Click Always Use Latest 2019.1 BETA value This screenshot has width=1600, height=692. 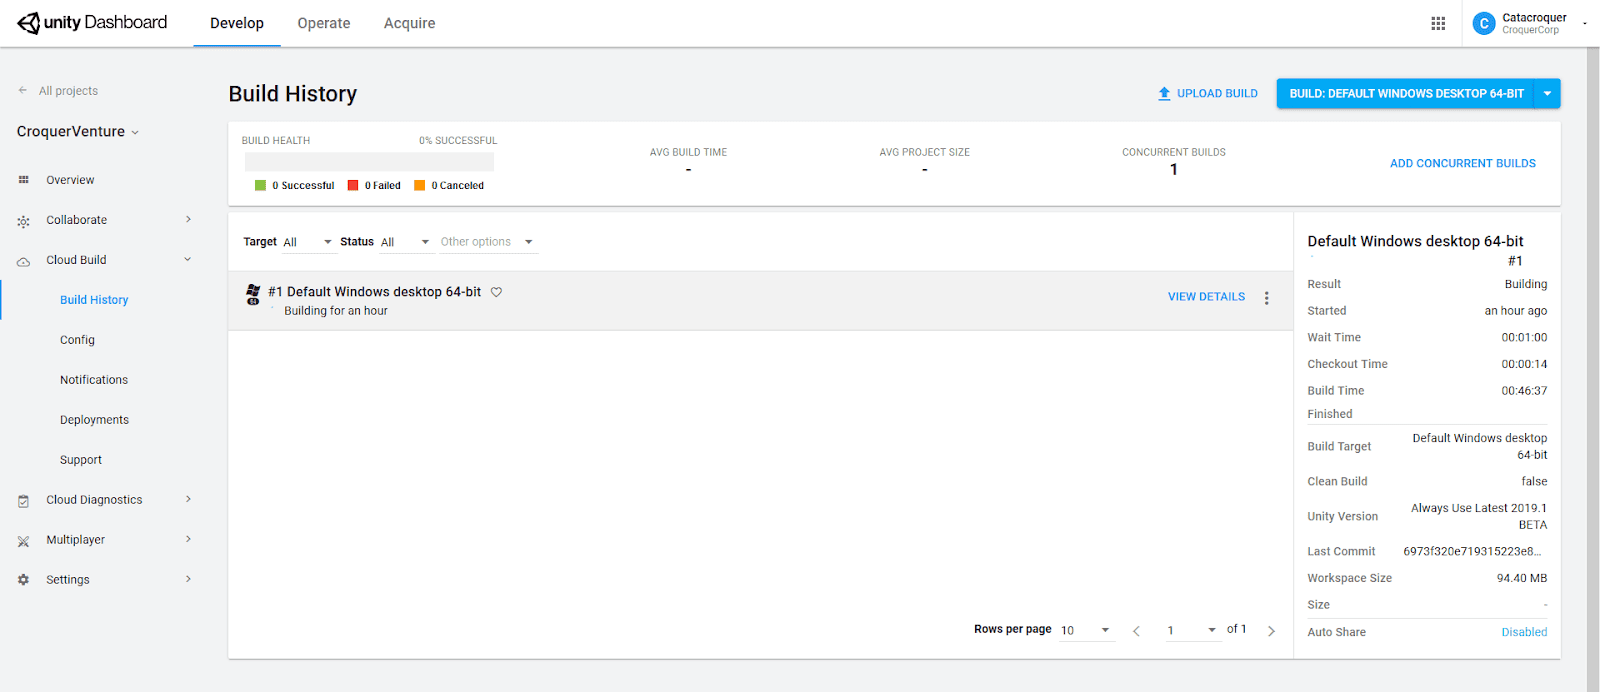pos(1479,516)
